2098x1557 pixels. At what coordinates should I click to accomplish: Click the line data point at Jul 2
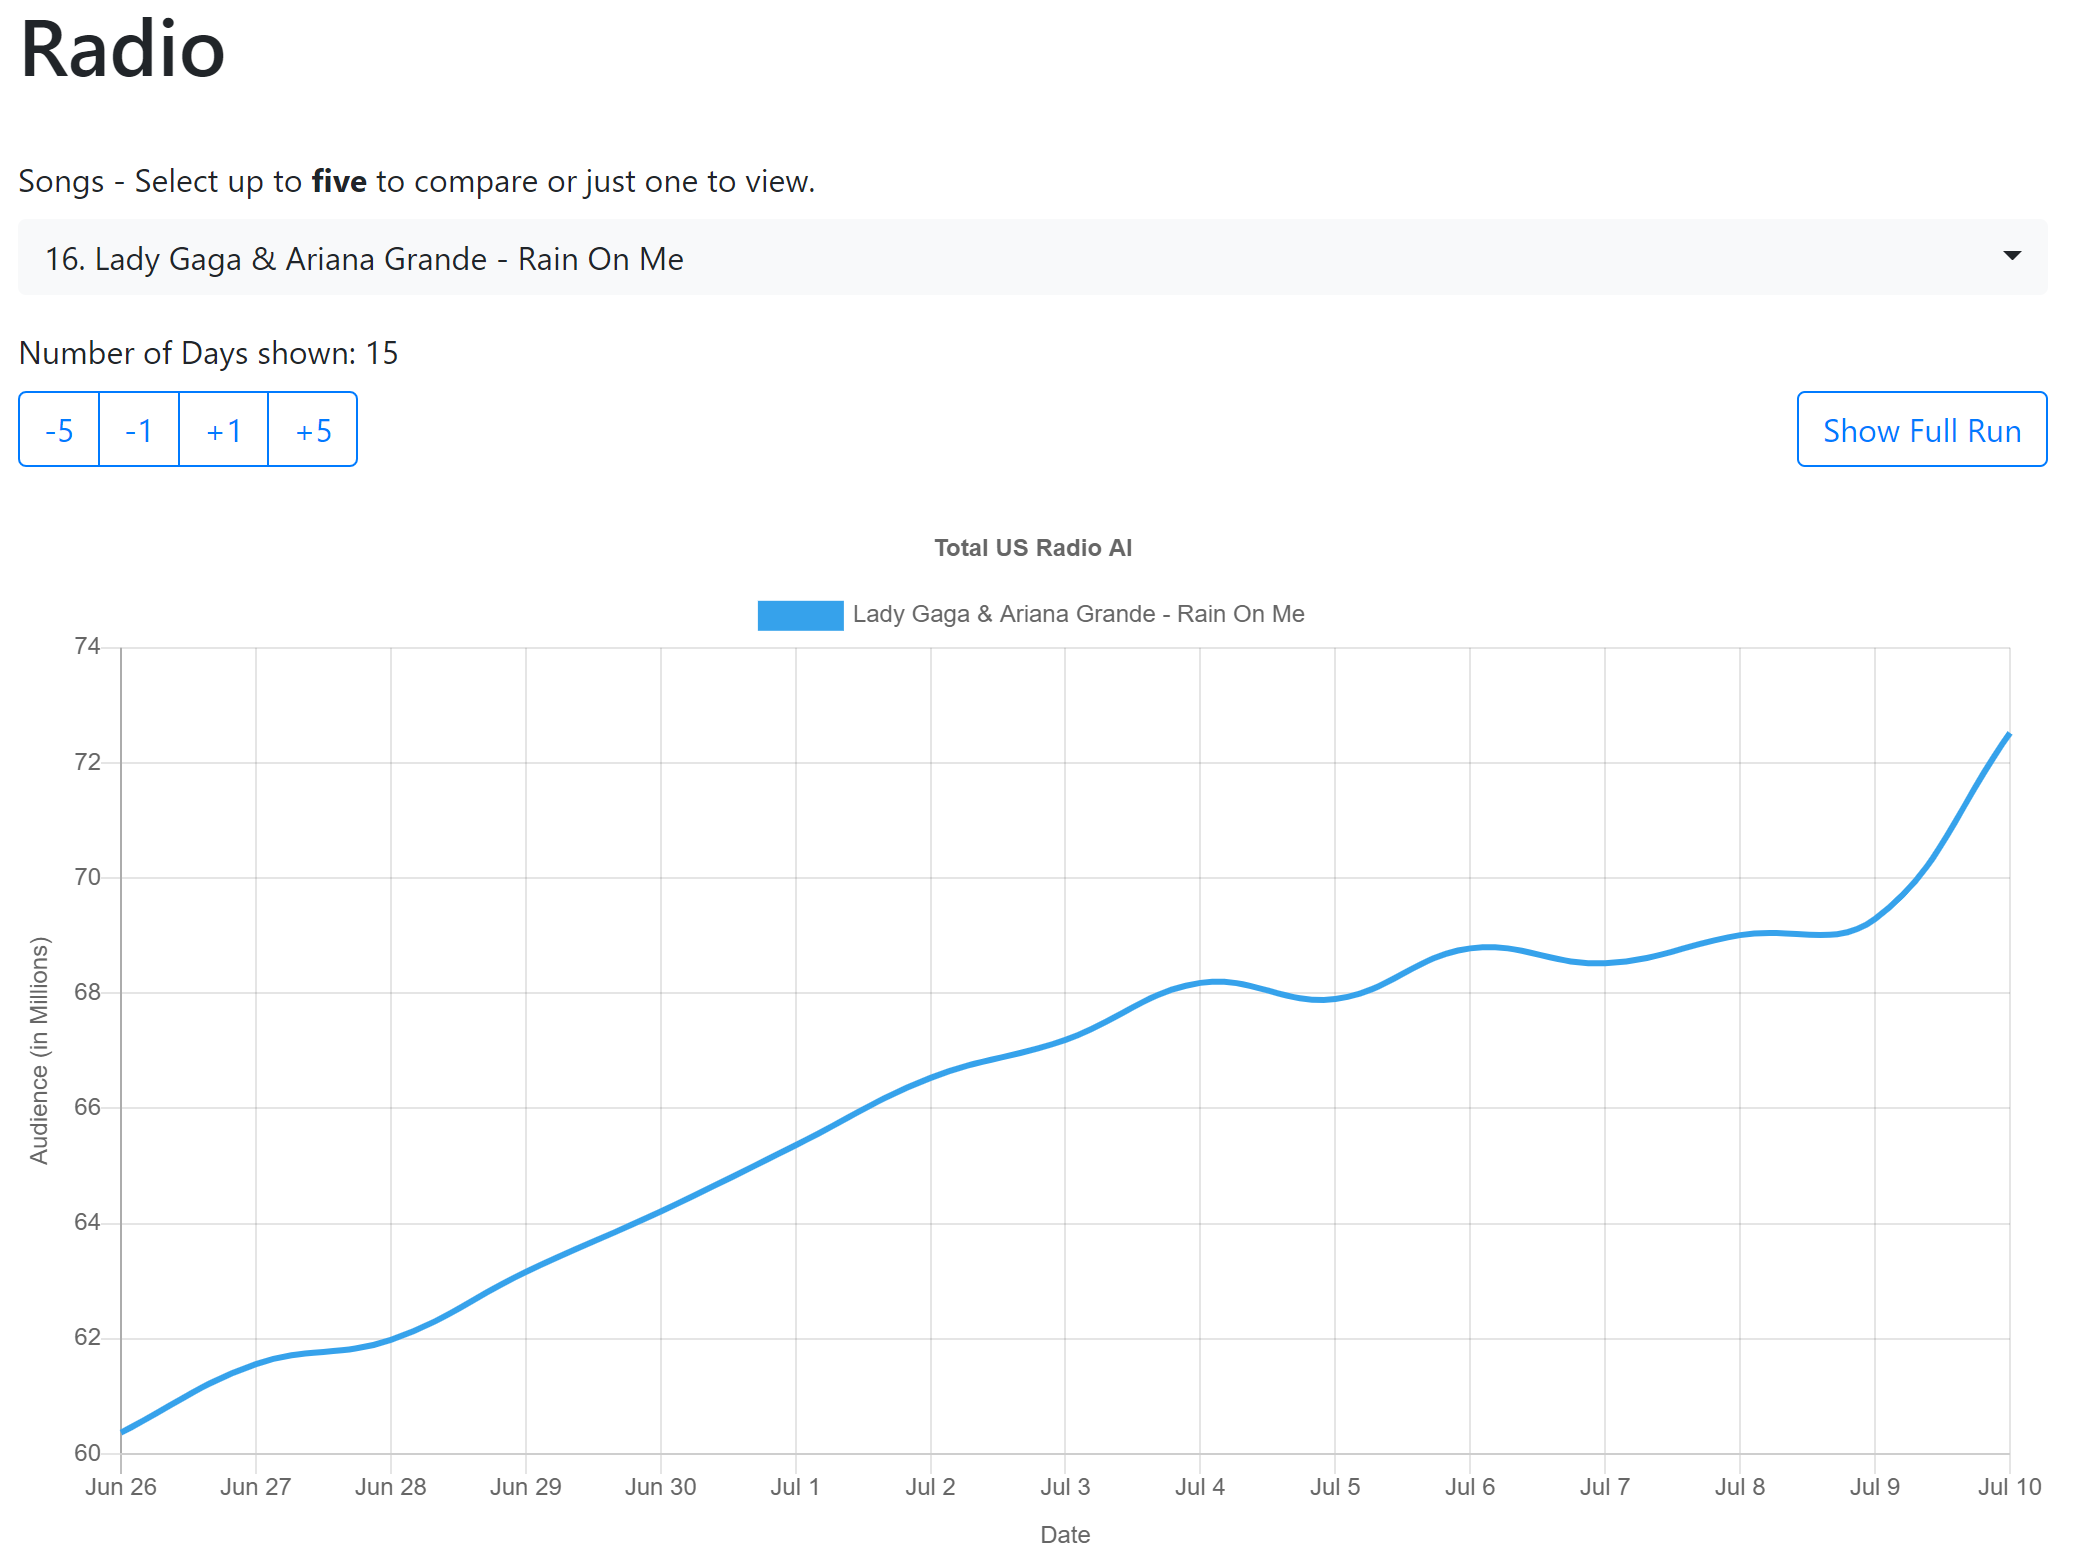point(931,1077)
